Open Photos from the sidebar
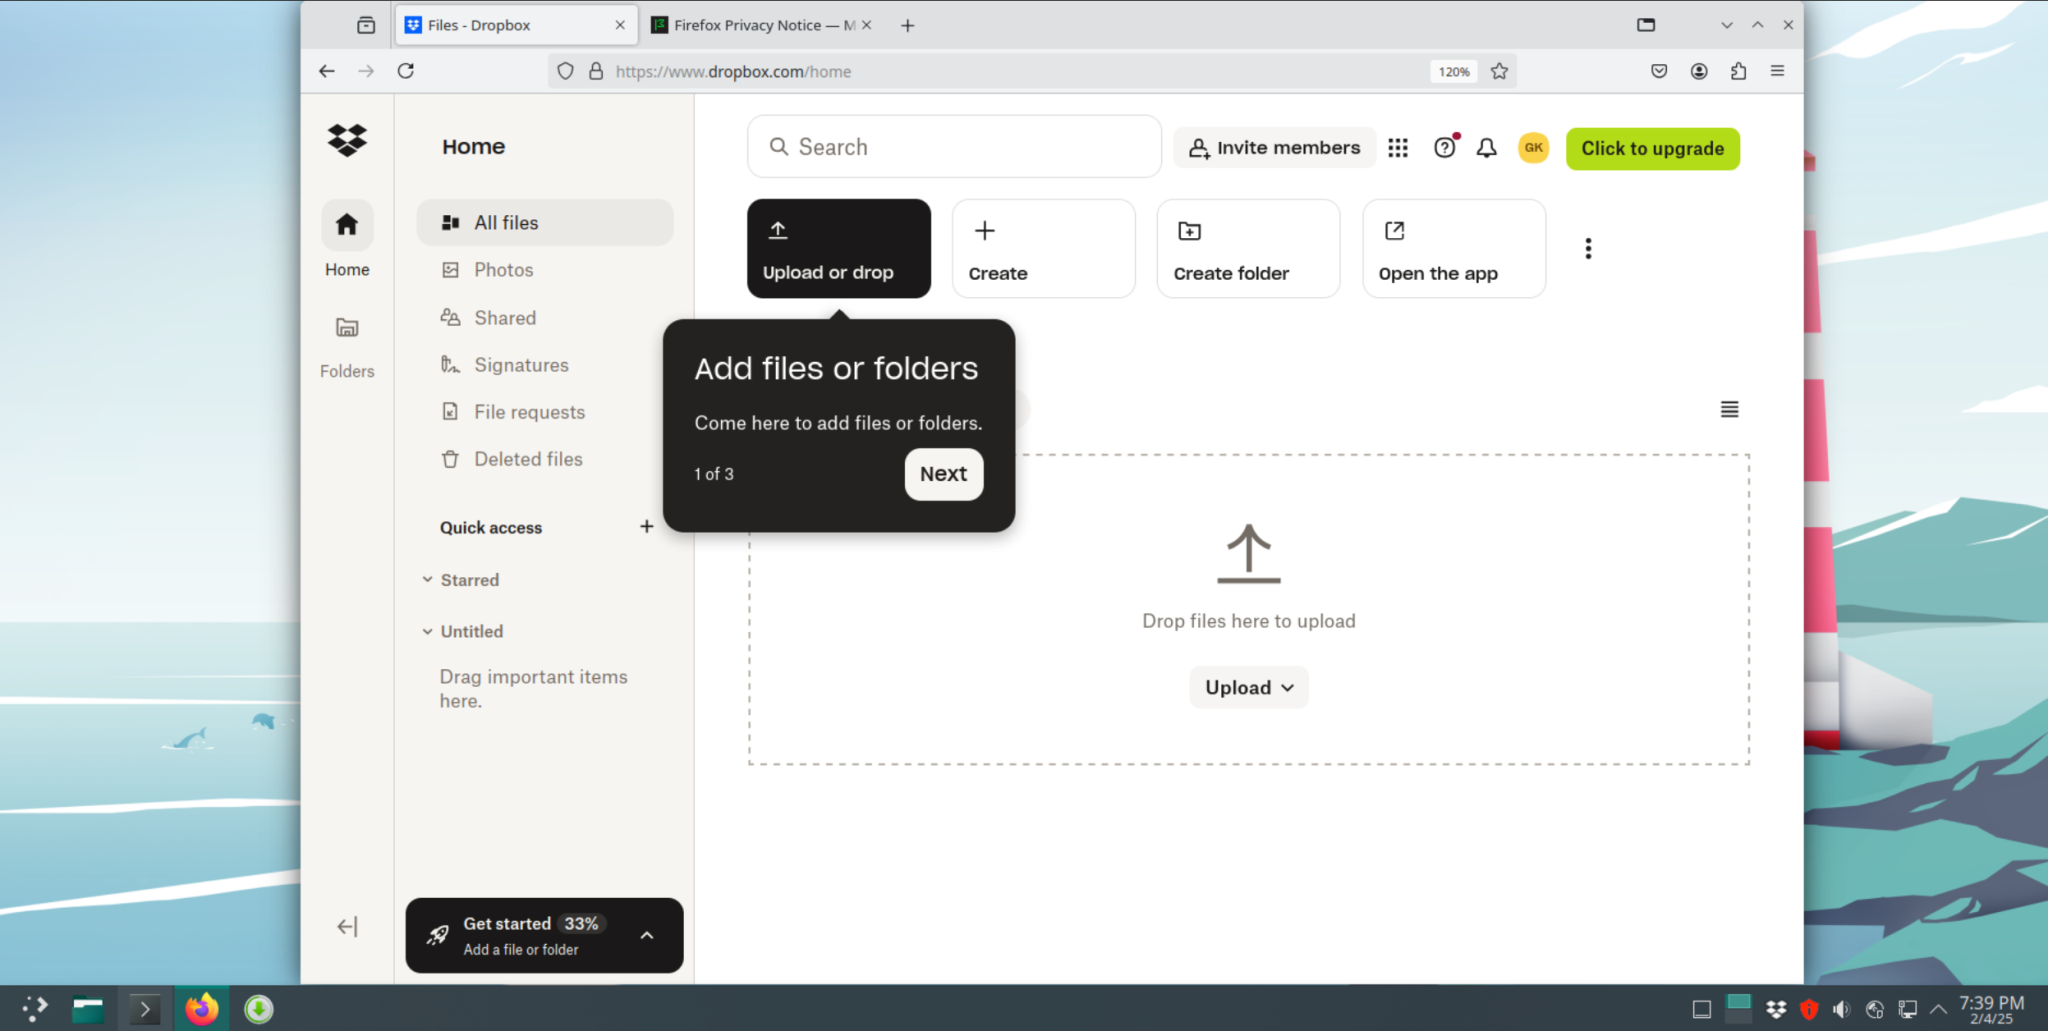This screenshot has height=1031, width=2048. (x=502, y=269)
